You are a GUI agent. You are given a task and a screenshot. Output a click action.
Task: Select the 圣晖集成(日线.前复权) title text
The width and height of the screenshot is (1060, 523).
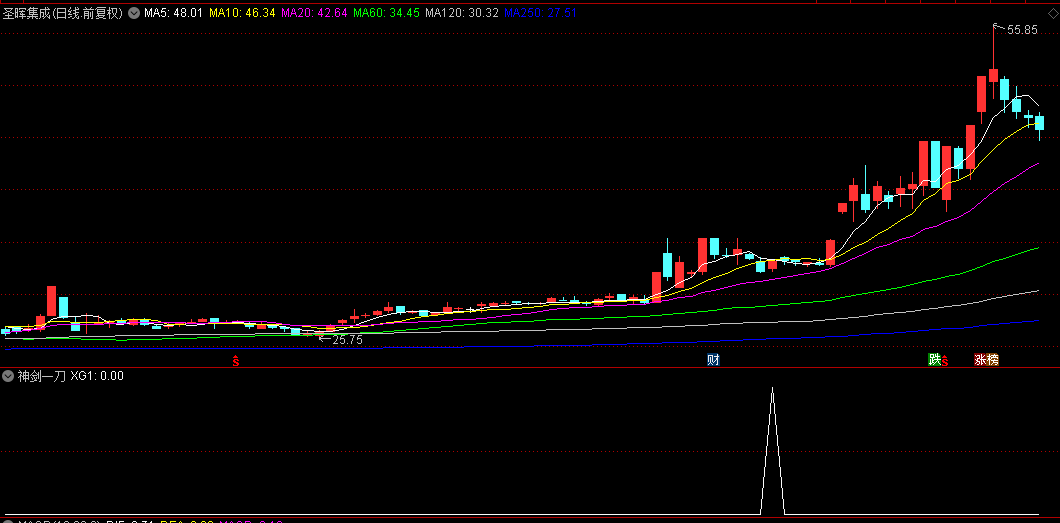point(64,13)
